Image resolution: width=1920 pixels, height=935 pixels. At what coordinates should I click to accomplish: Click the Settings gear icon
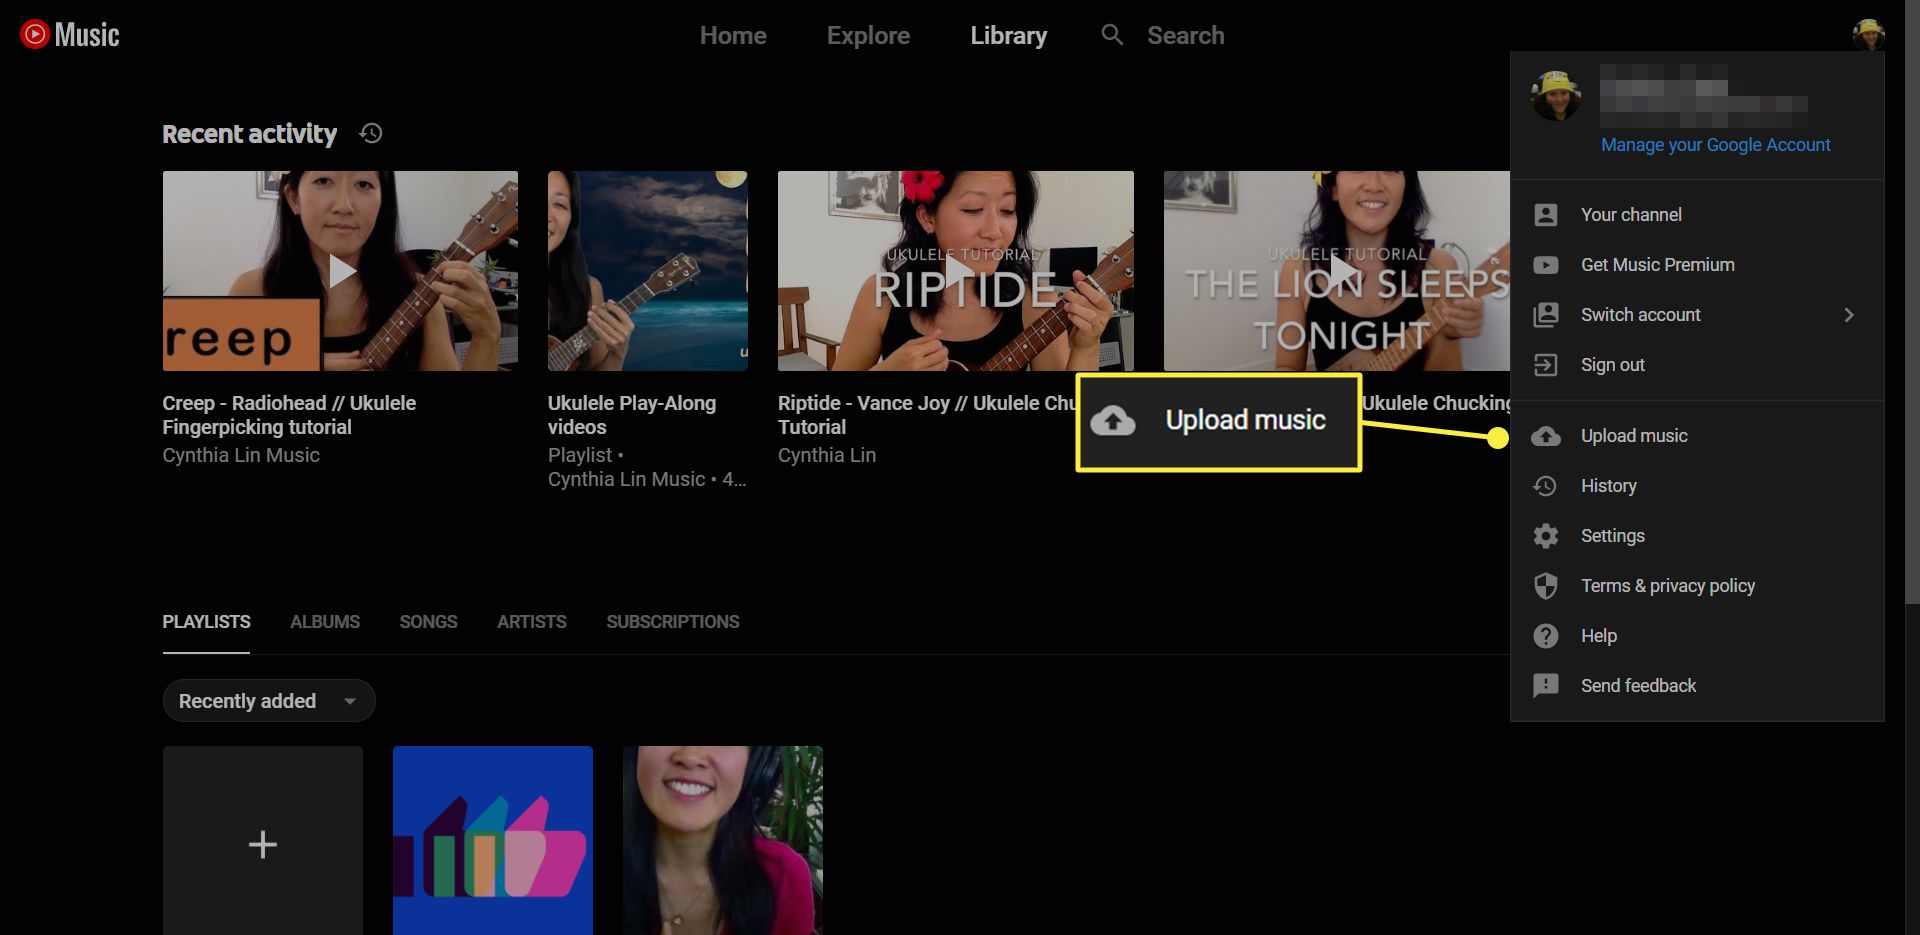coord(1546,536)
